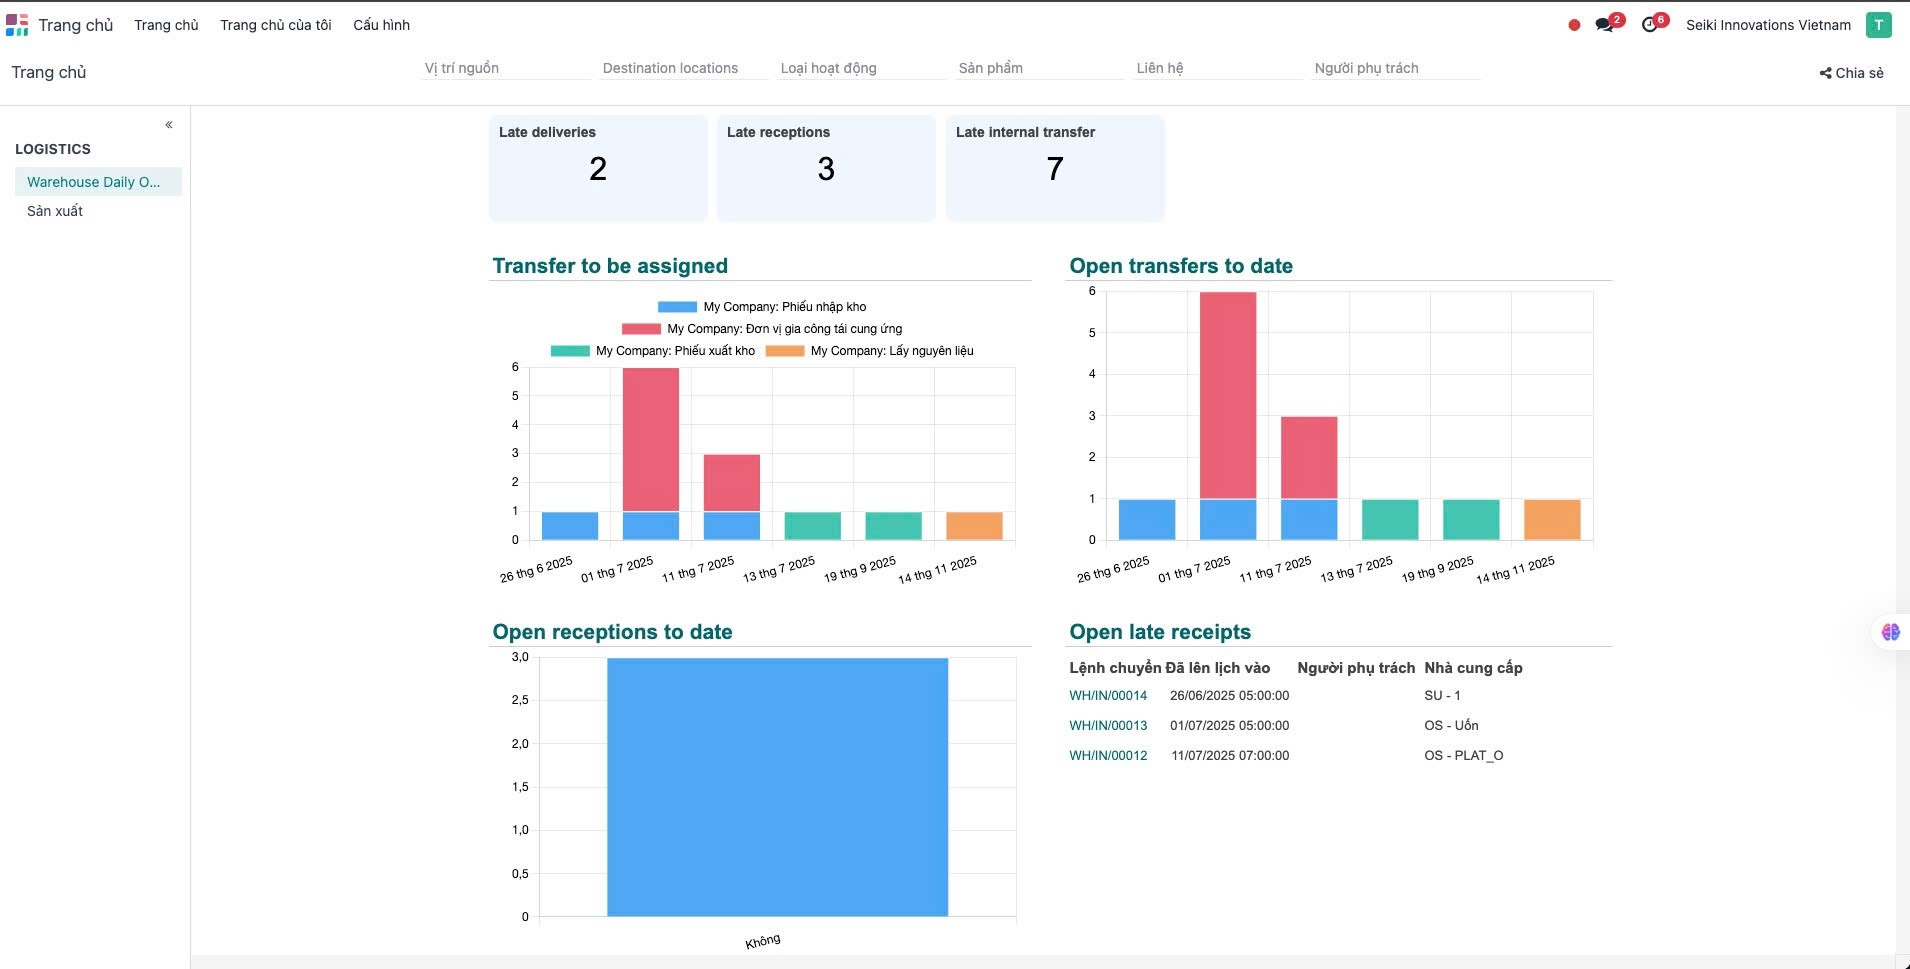Screen dimensions: 1910x969
Task: Open receipt WH/IN/00014 link
Action: (x=1108, y=695)
